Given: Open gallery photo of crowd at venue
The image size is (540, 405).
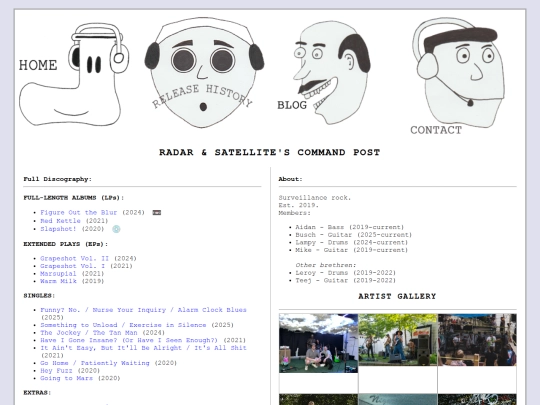Looking at the screenshot, I should [477, 340].
